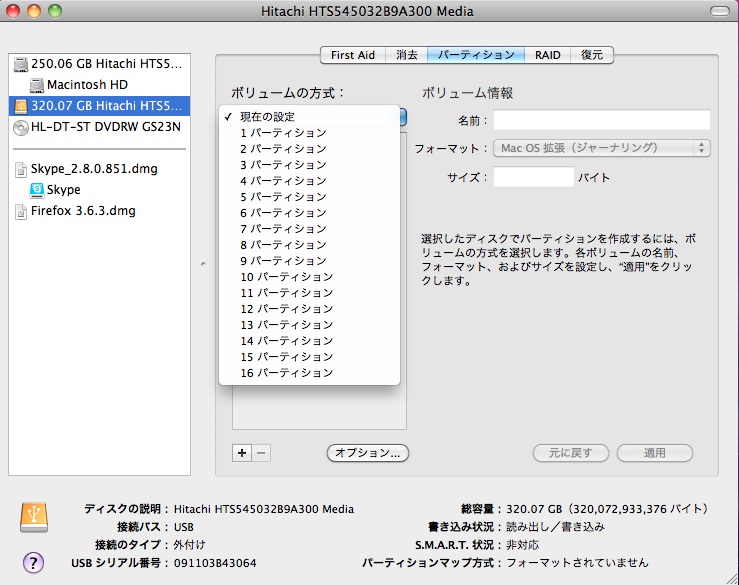
Task: Click the Macintosh HD volume icon
Action: click(37, 85)
